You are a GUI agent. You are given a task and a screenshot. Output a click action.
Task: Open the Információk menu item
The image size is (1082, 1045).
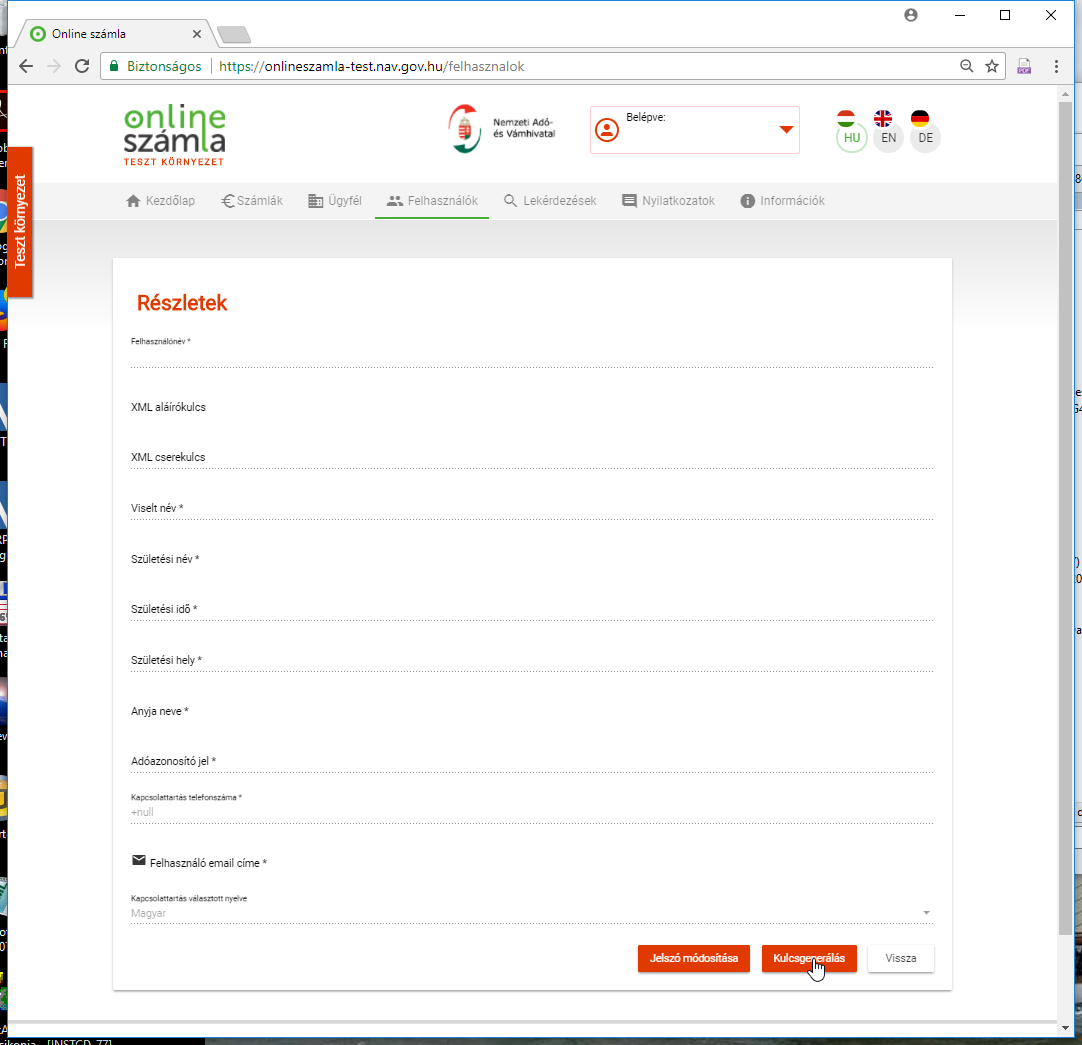coord(783,201)
